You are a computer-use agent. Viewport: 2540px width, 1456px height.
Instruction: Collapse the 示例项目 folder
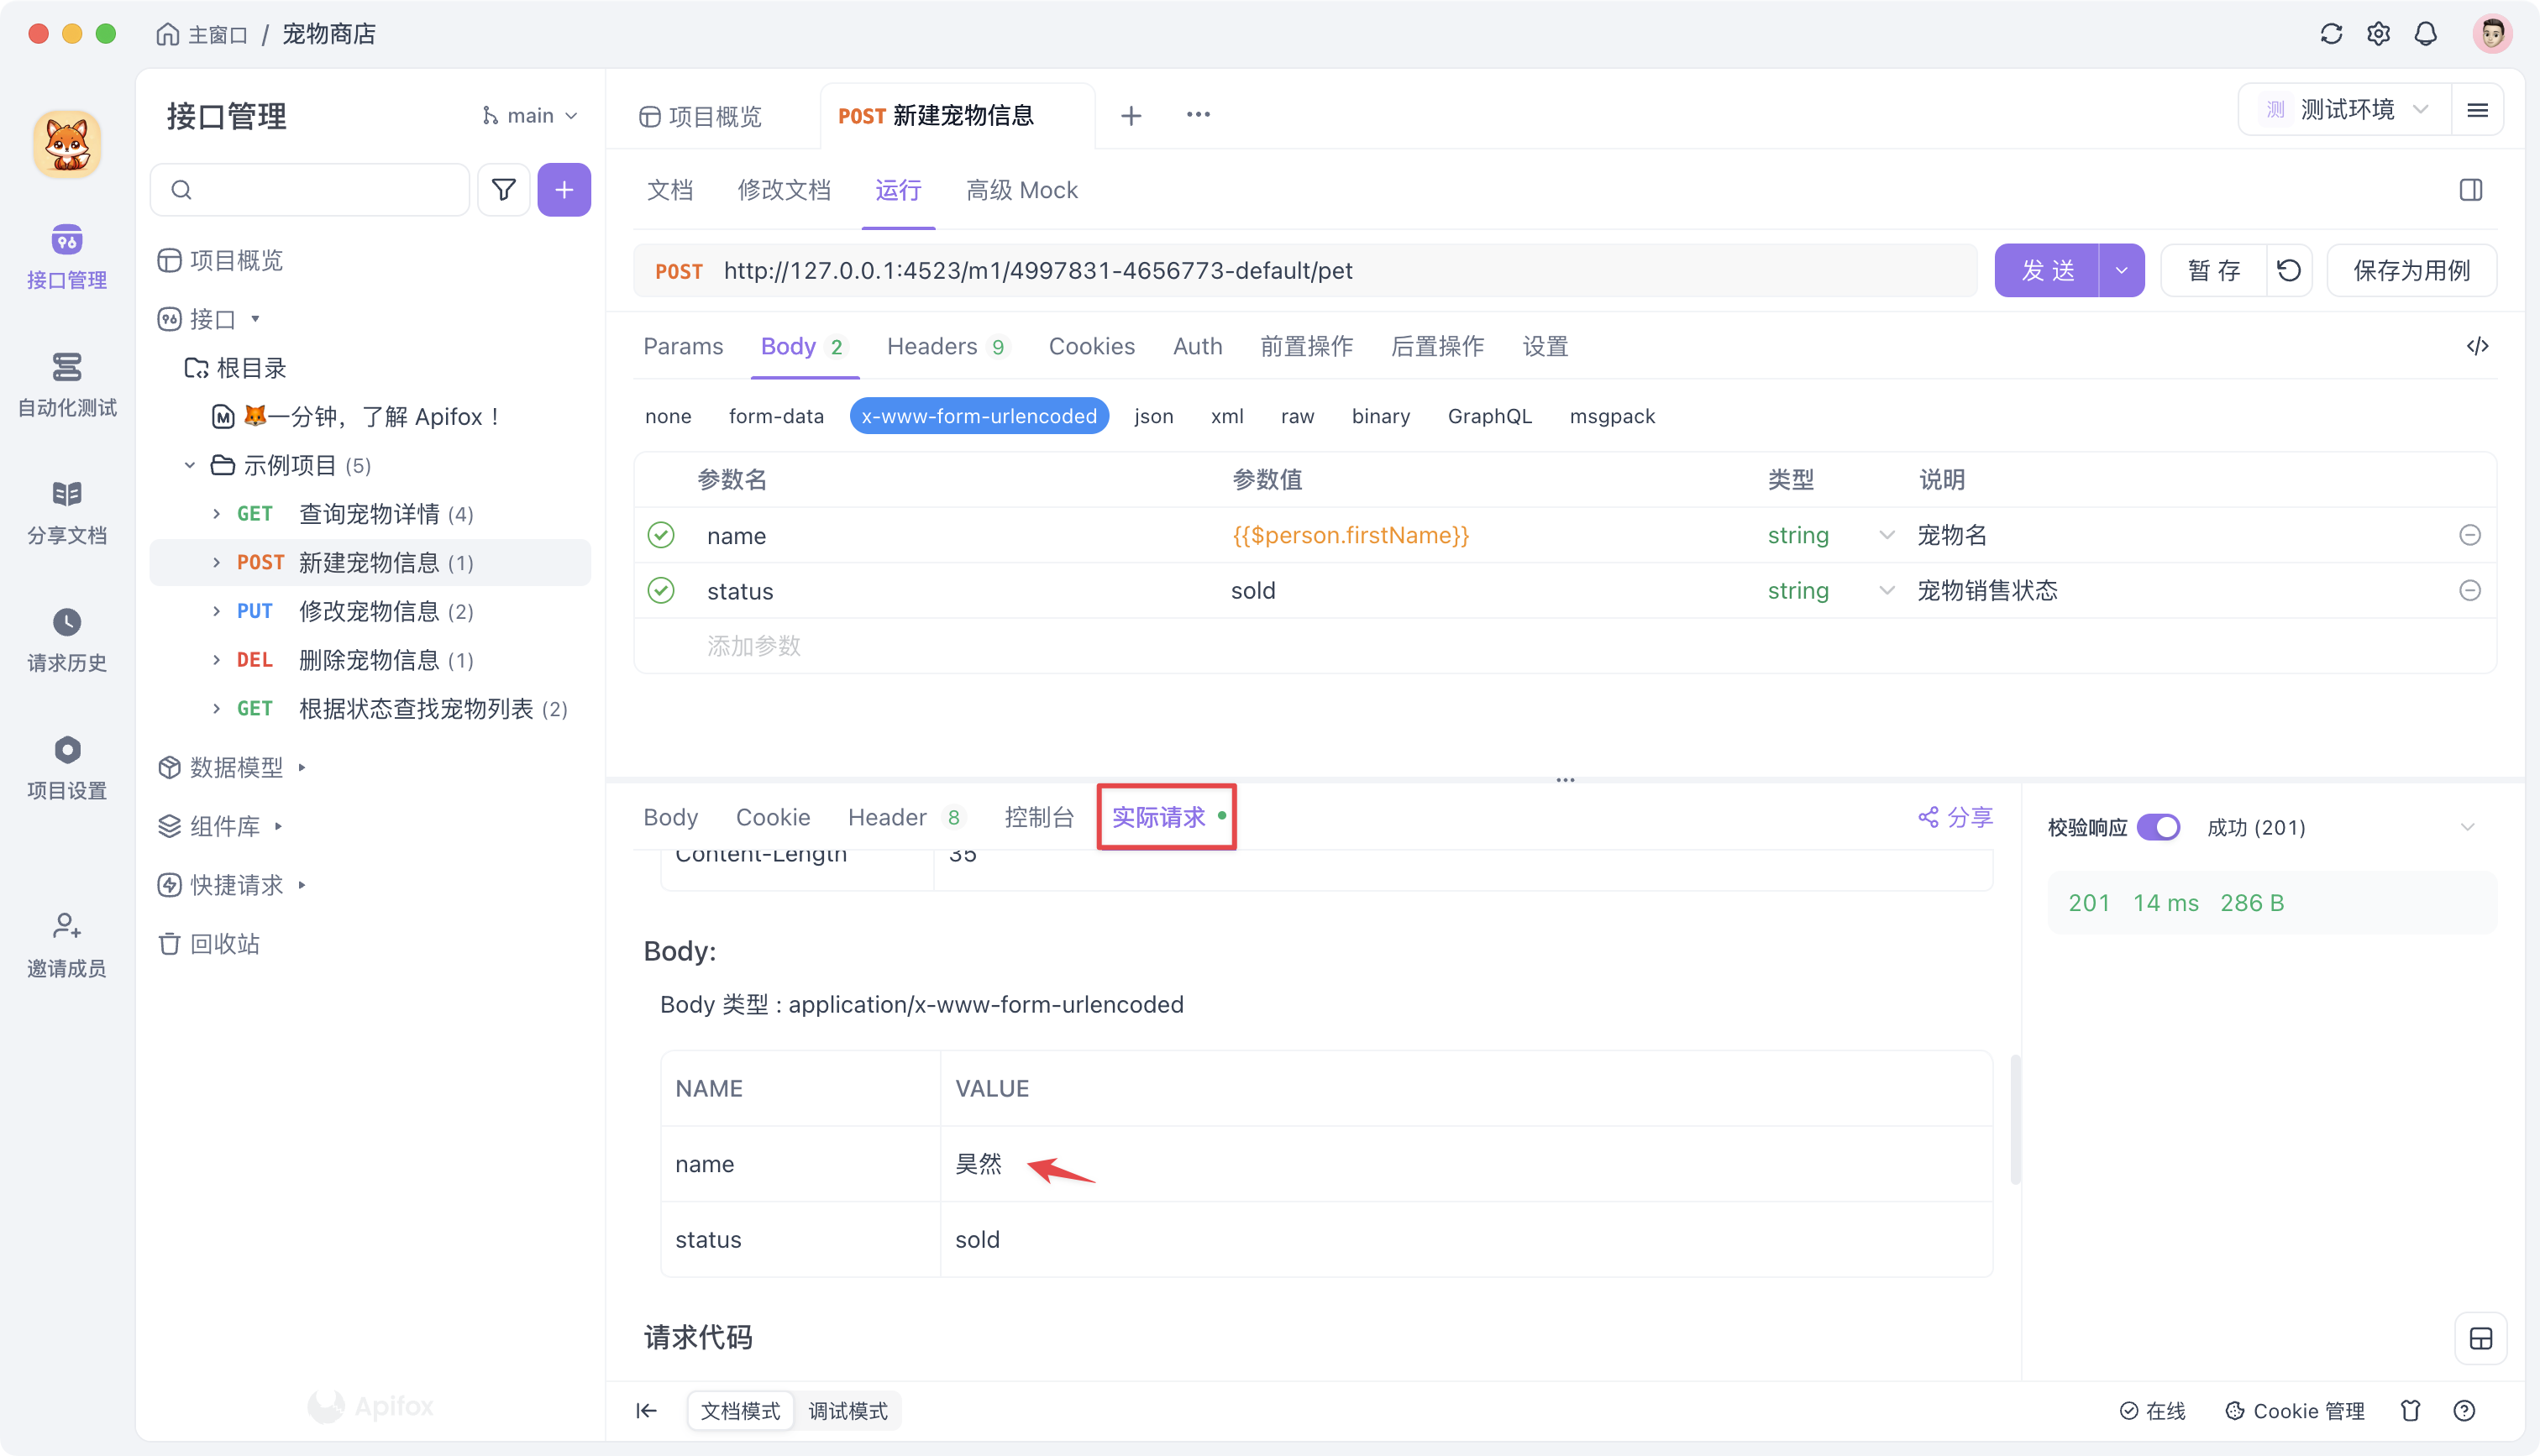(188, 464)
